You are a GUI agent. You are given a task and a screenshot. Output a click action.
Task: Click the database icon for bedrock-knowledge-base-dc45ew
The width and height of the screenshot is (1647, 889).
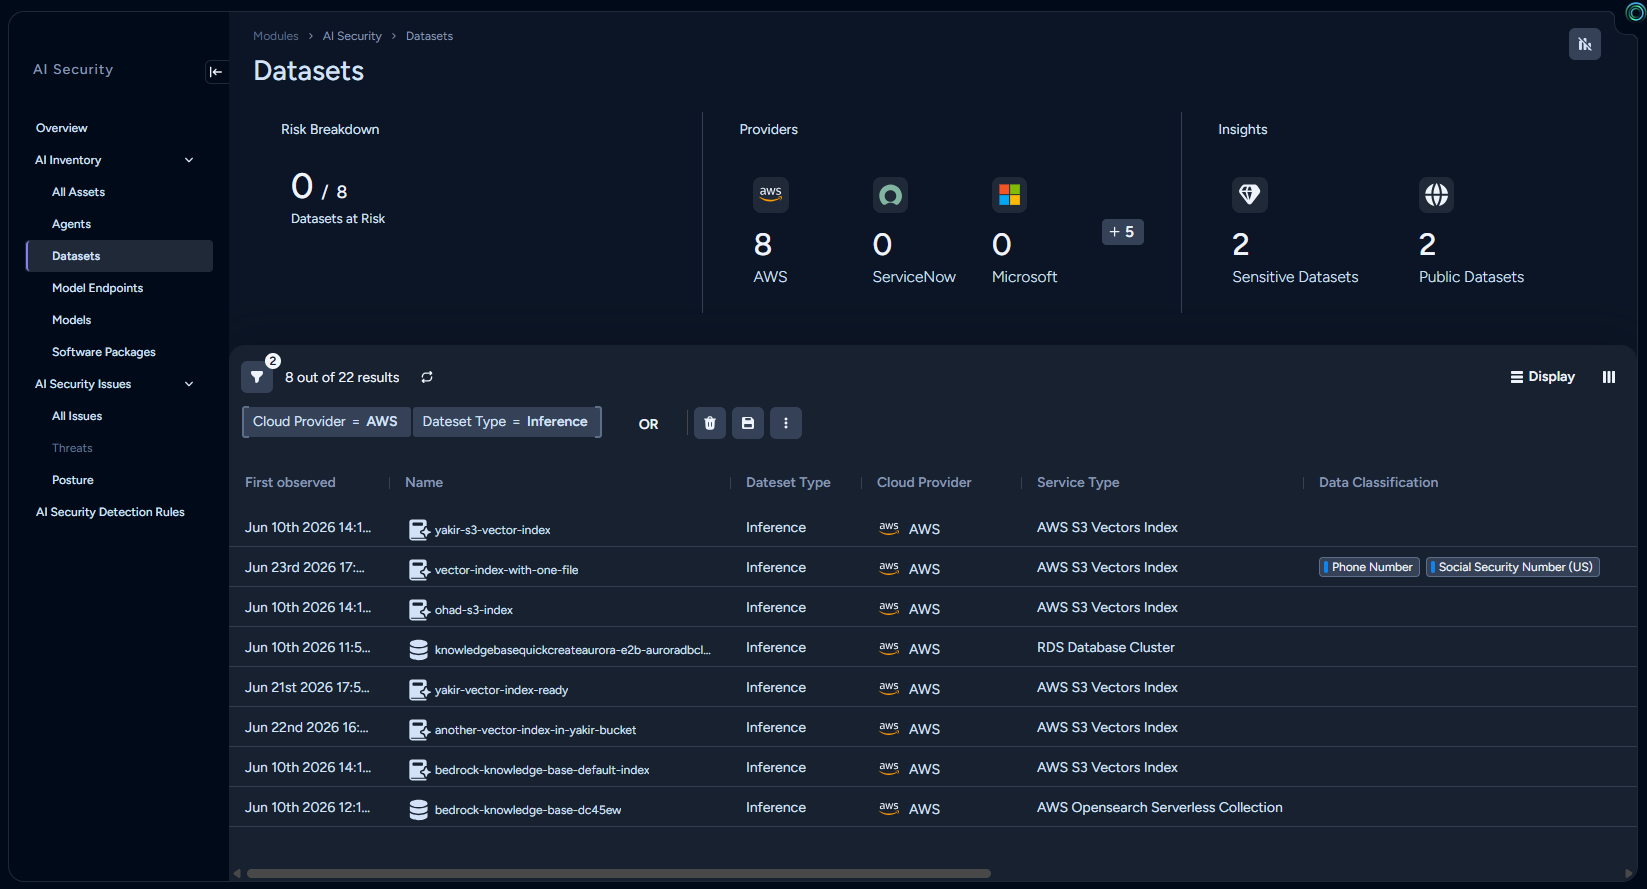[419, 810]
